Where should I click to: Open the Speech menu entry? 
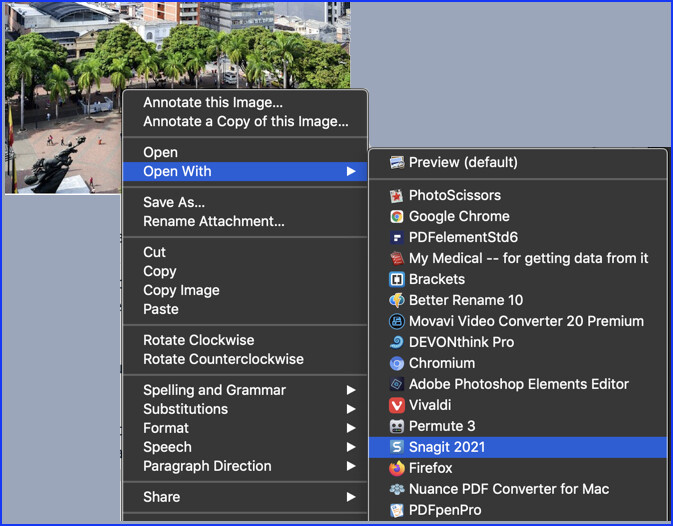pos(245,447)
